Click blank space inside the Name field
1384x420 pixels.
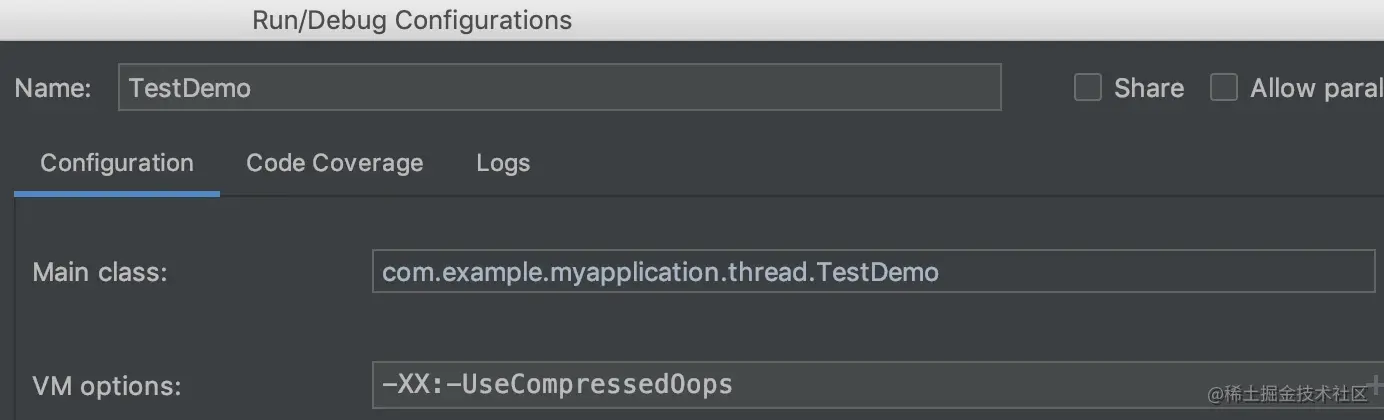[x=650, y=88]
